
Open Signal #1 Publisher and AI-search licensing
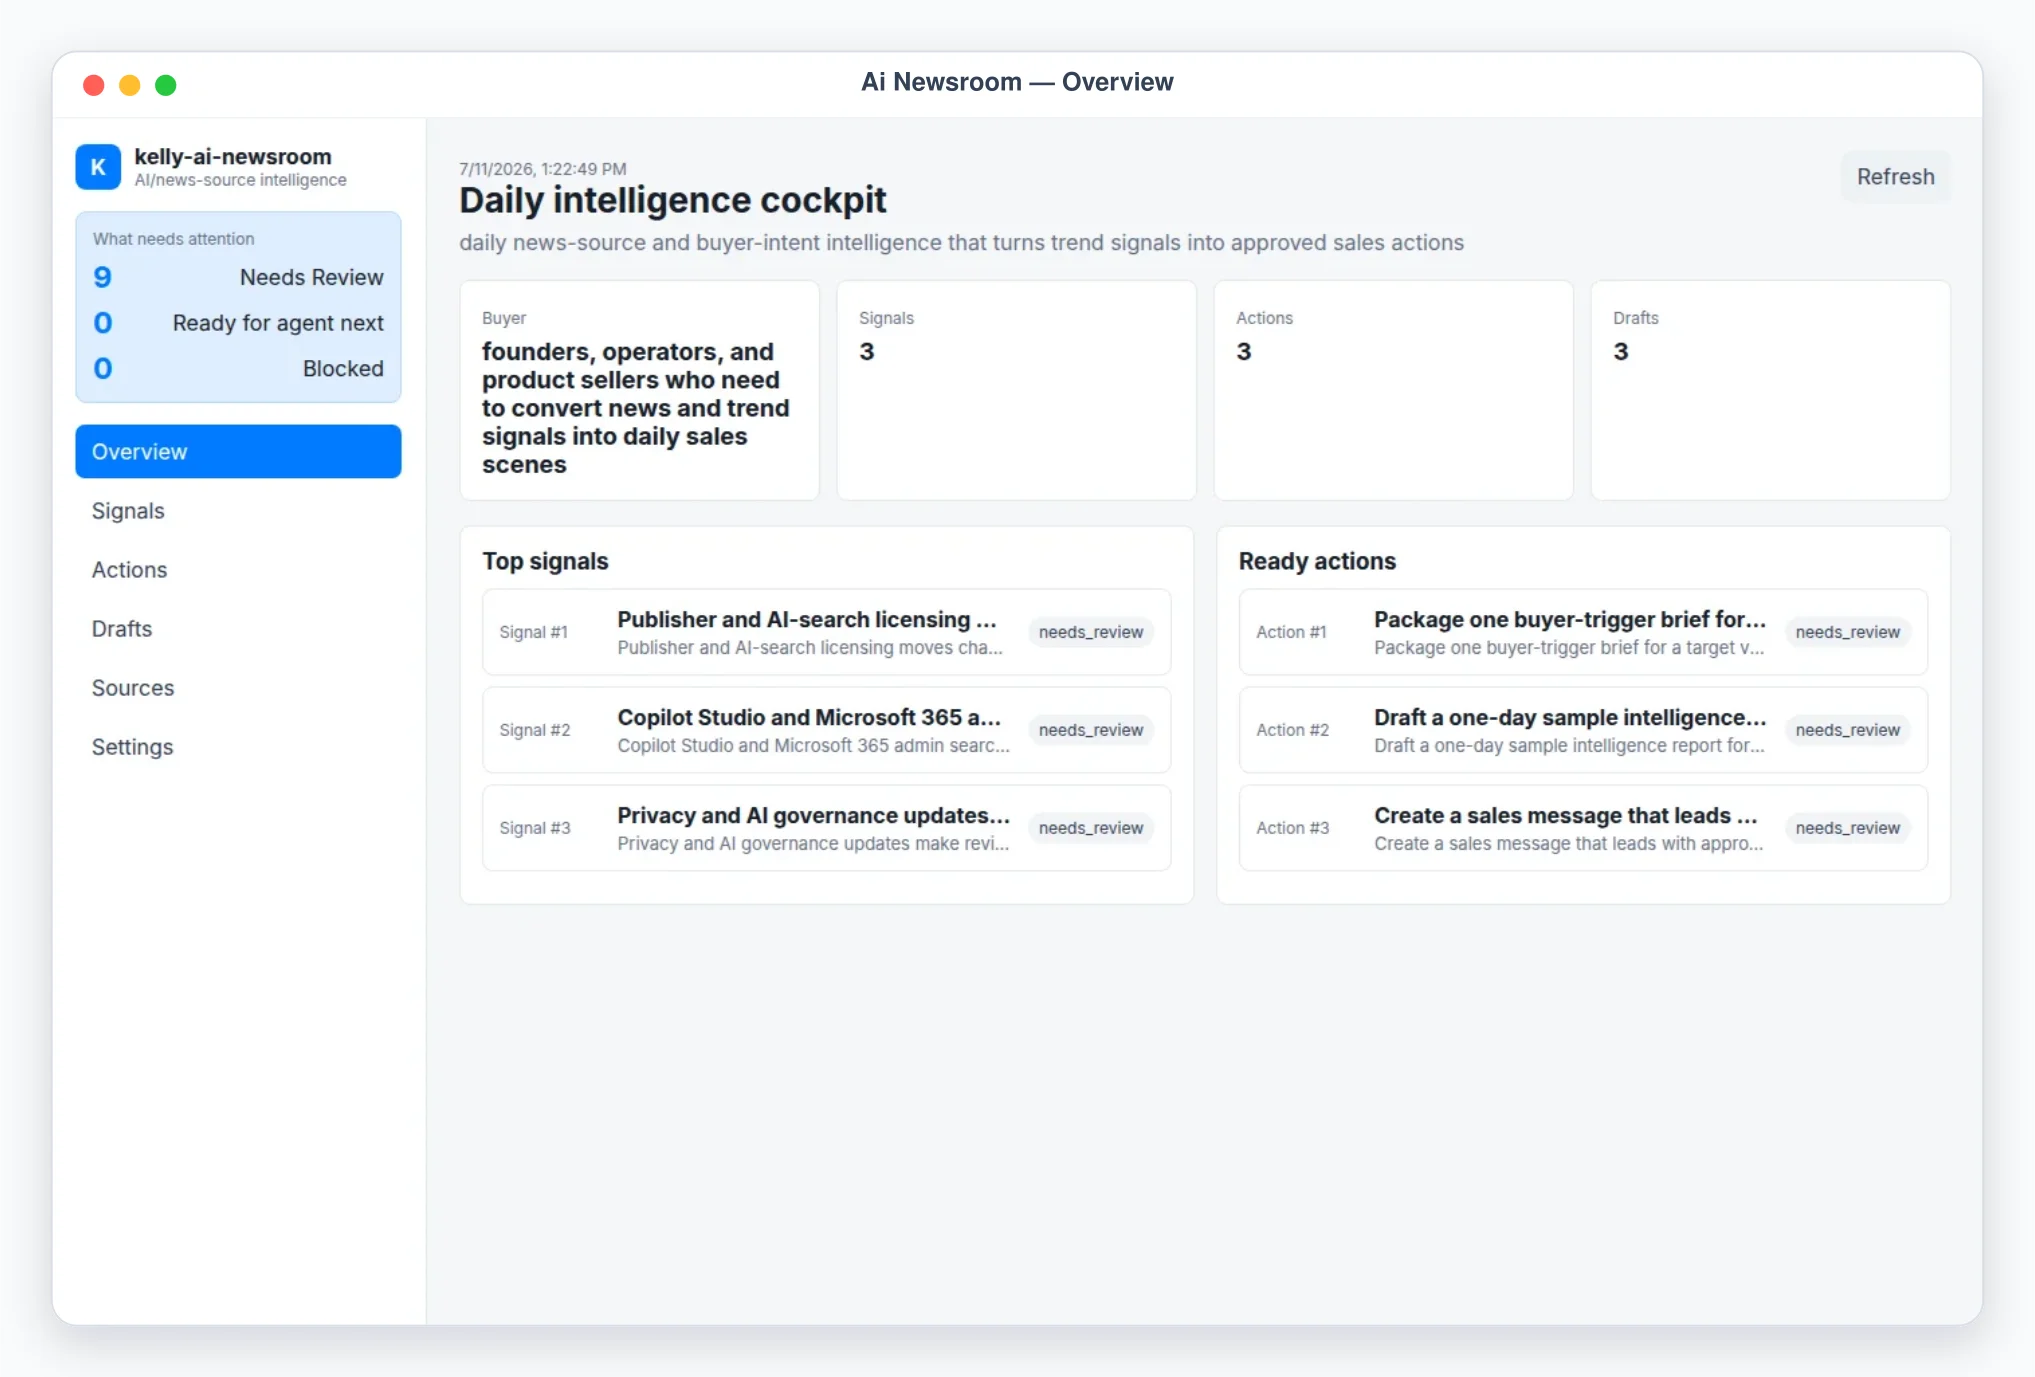click(x=826, y=632)
